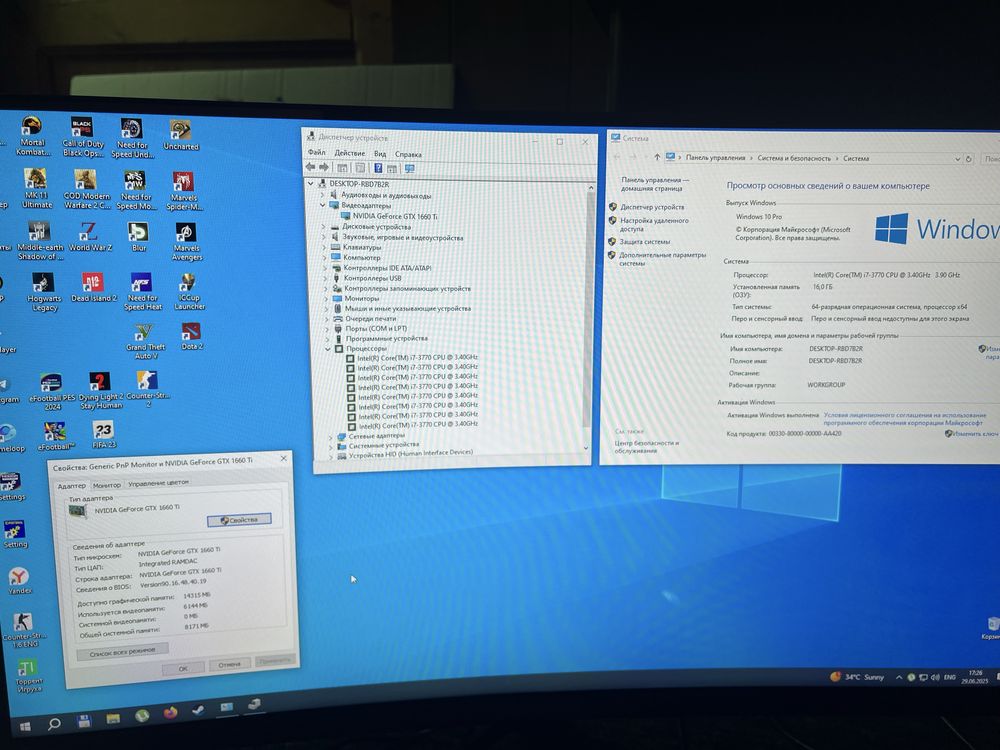
Task: Expand the Мониторы node
Action: point(327,298)
